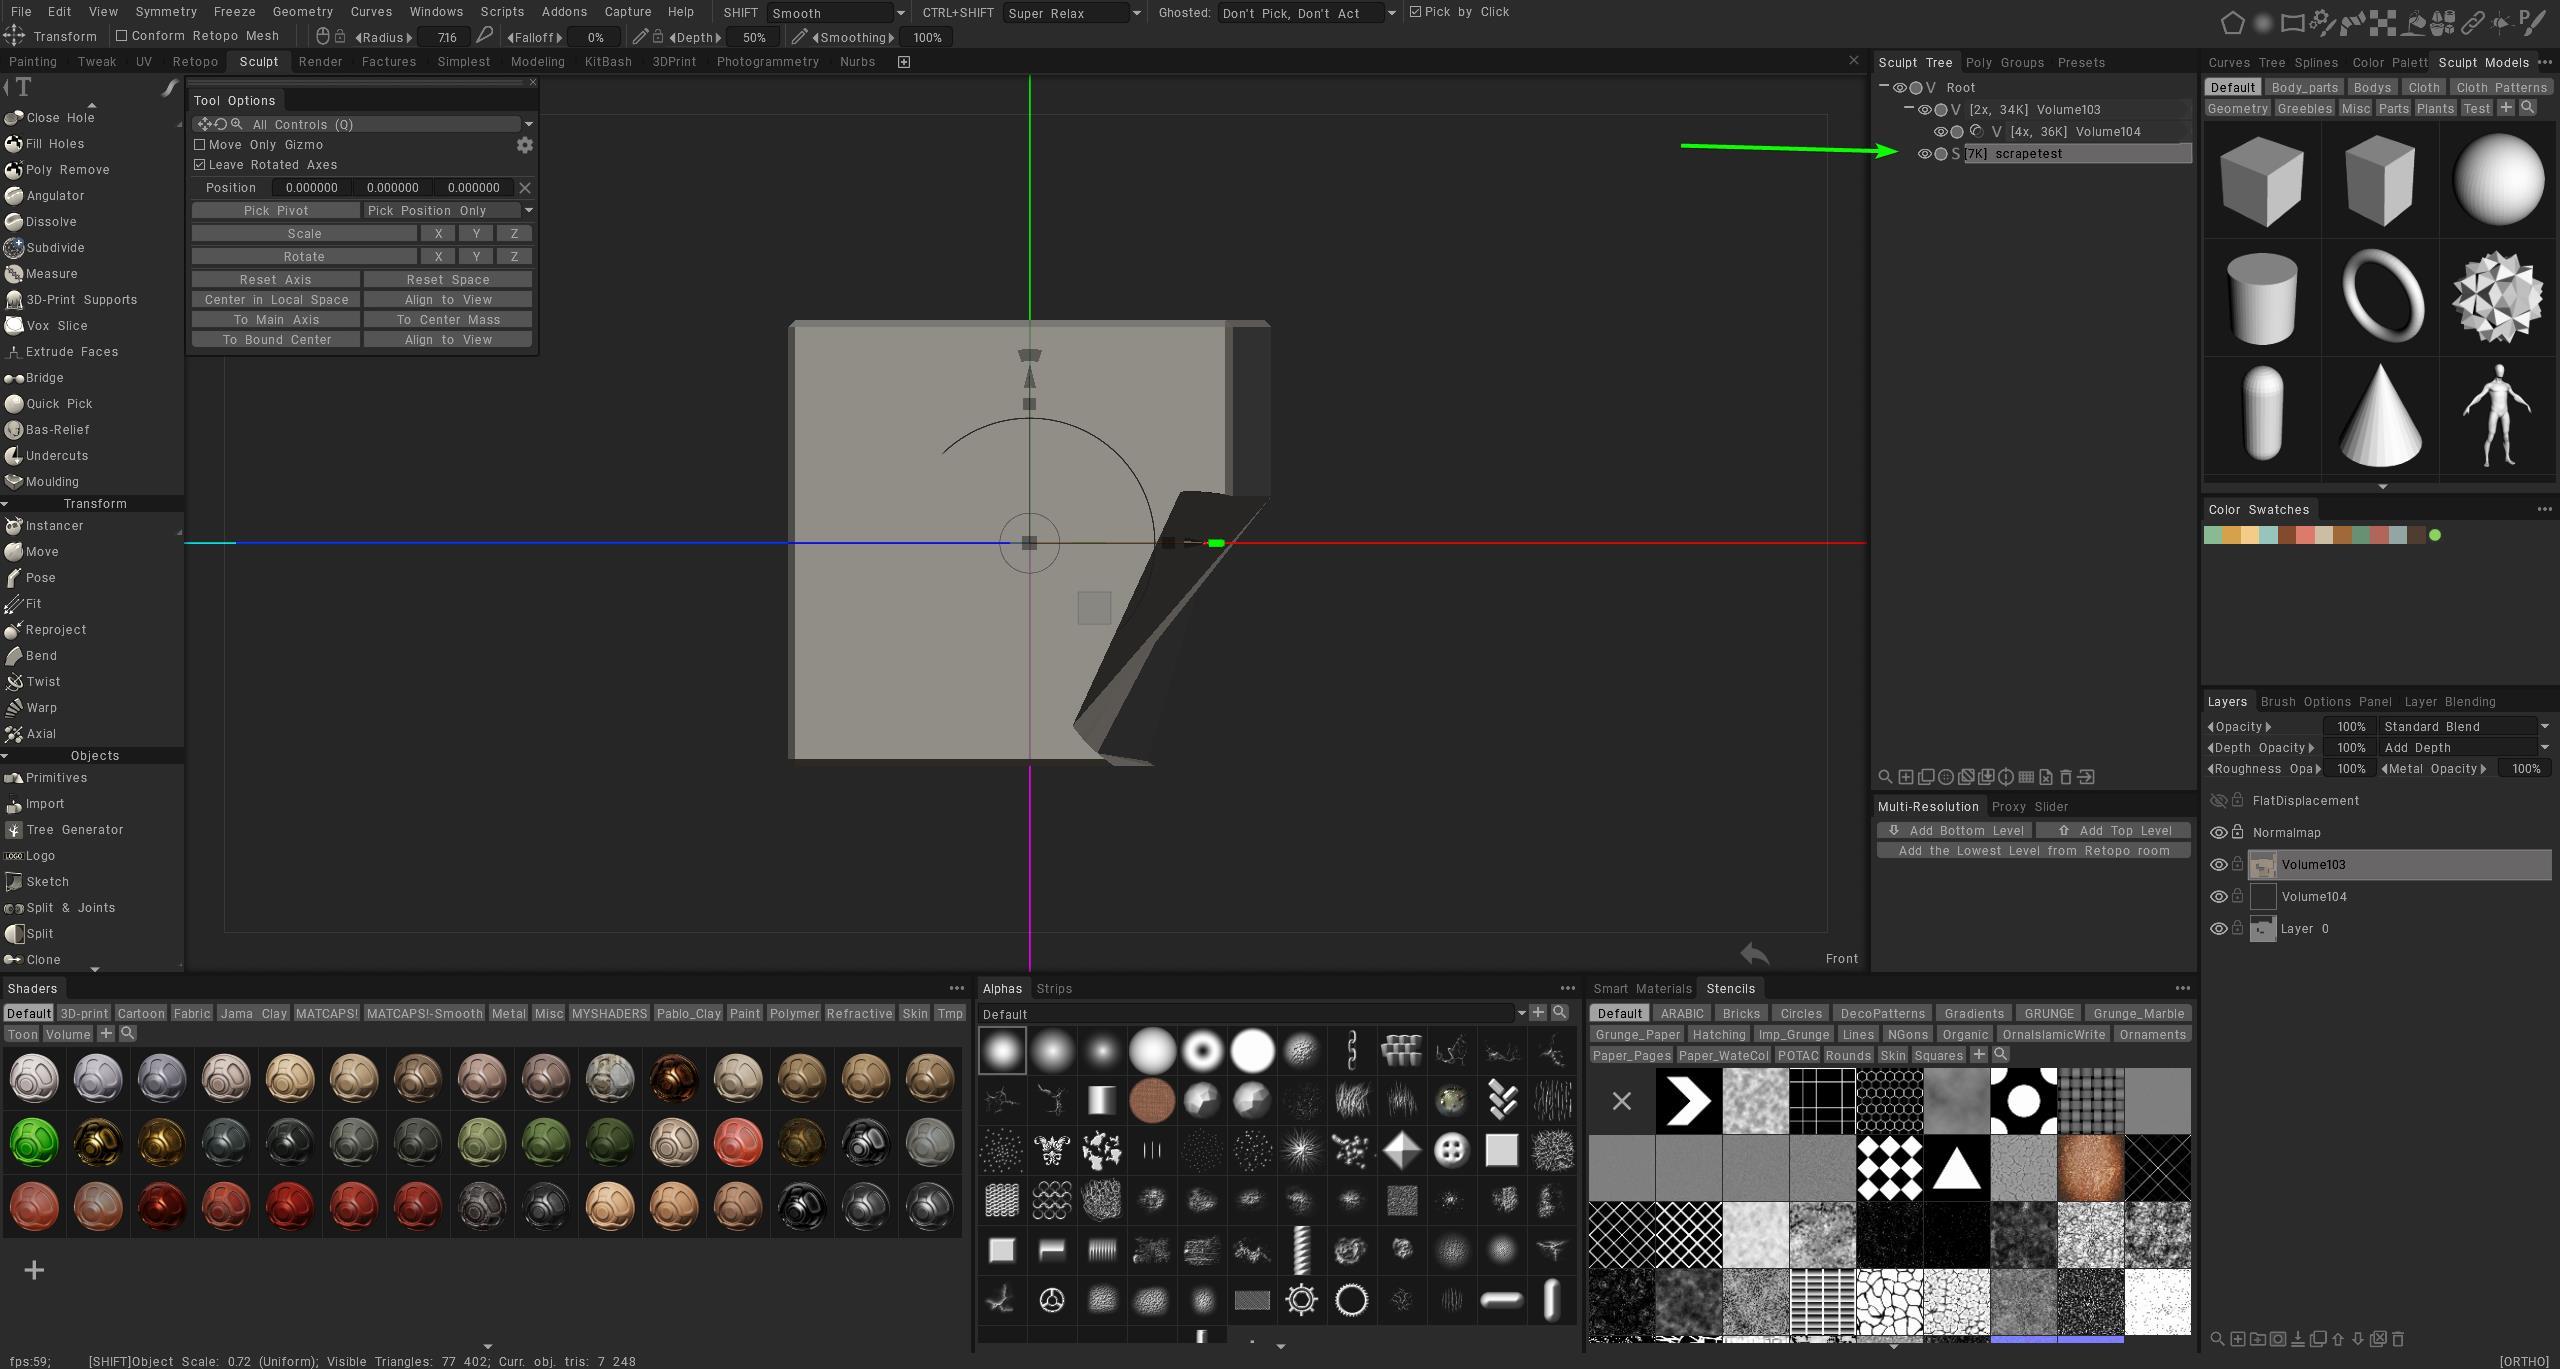Click the Radius slider value
Viewport: 2560px width, 1369px height.
tap(446, 38)
